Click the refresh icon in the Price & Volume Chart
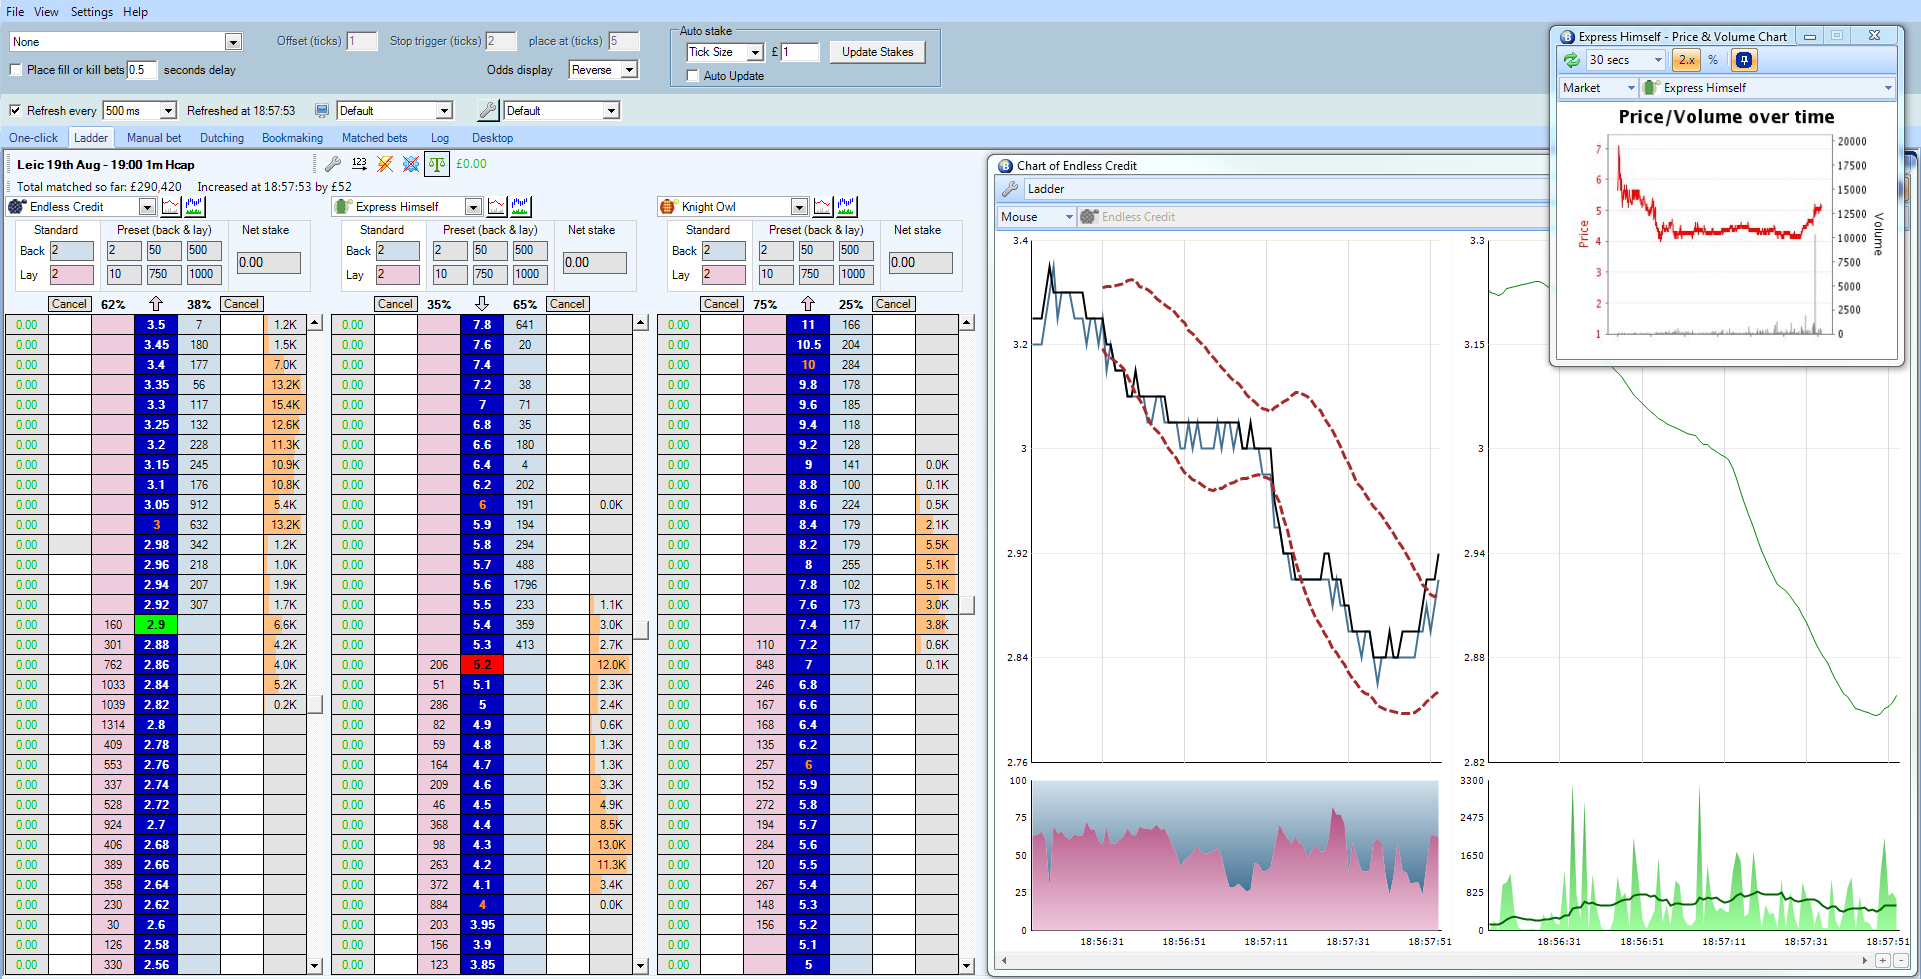1921x979 pixels. pyautogui.click(x=1571, y=59)
